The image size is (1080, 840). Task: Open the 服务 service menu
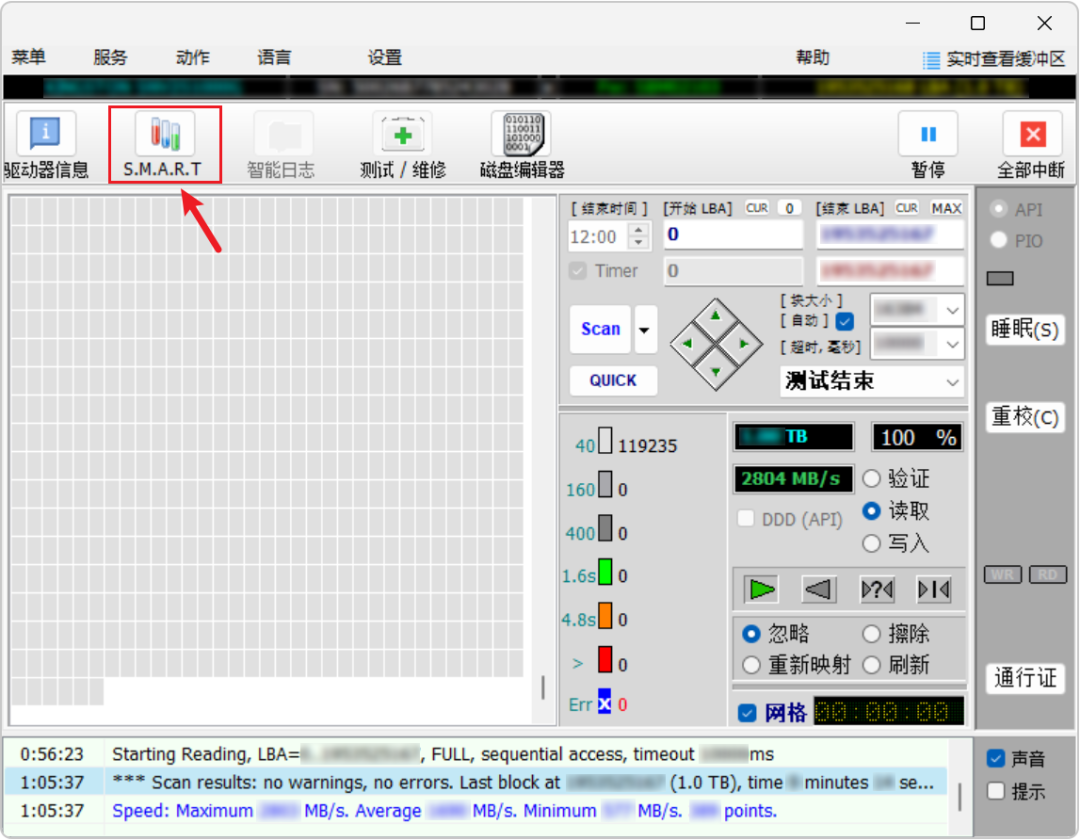(x=110, y=57)
